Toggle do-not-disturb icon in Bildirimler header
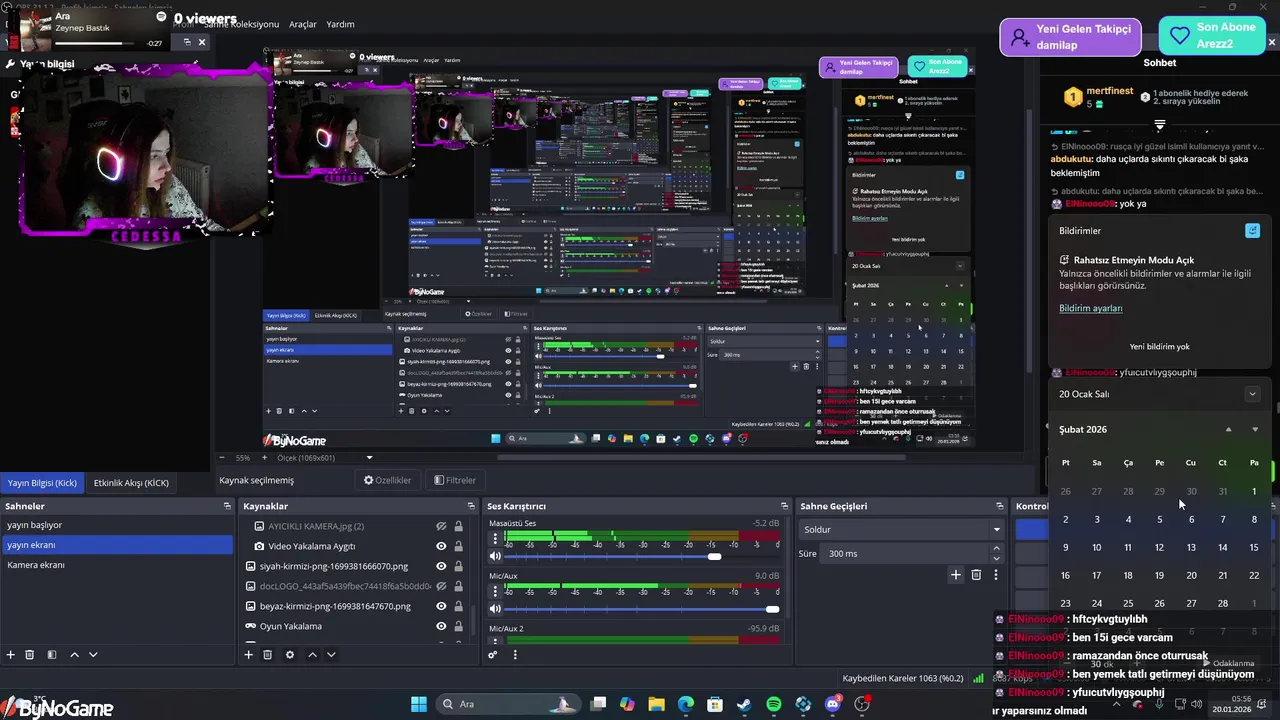 [x=1252, y=231]
